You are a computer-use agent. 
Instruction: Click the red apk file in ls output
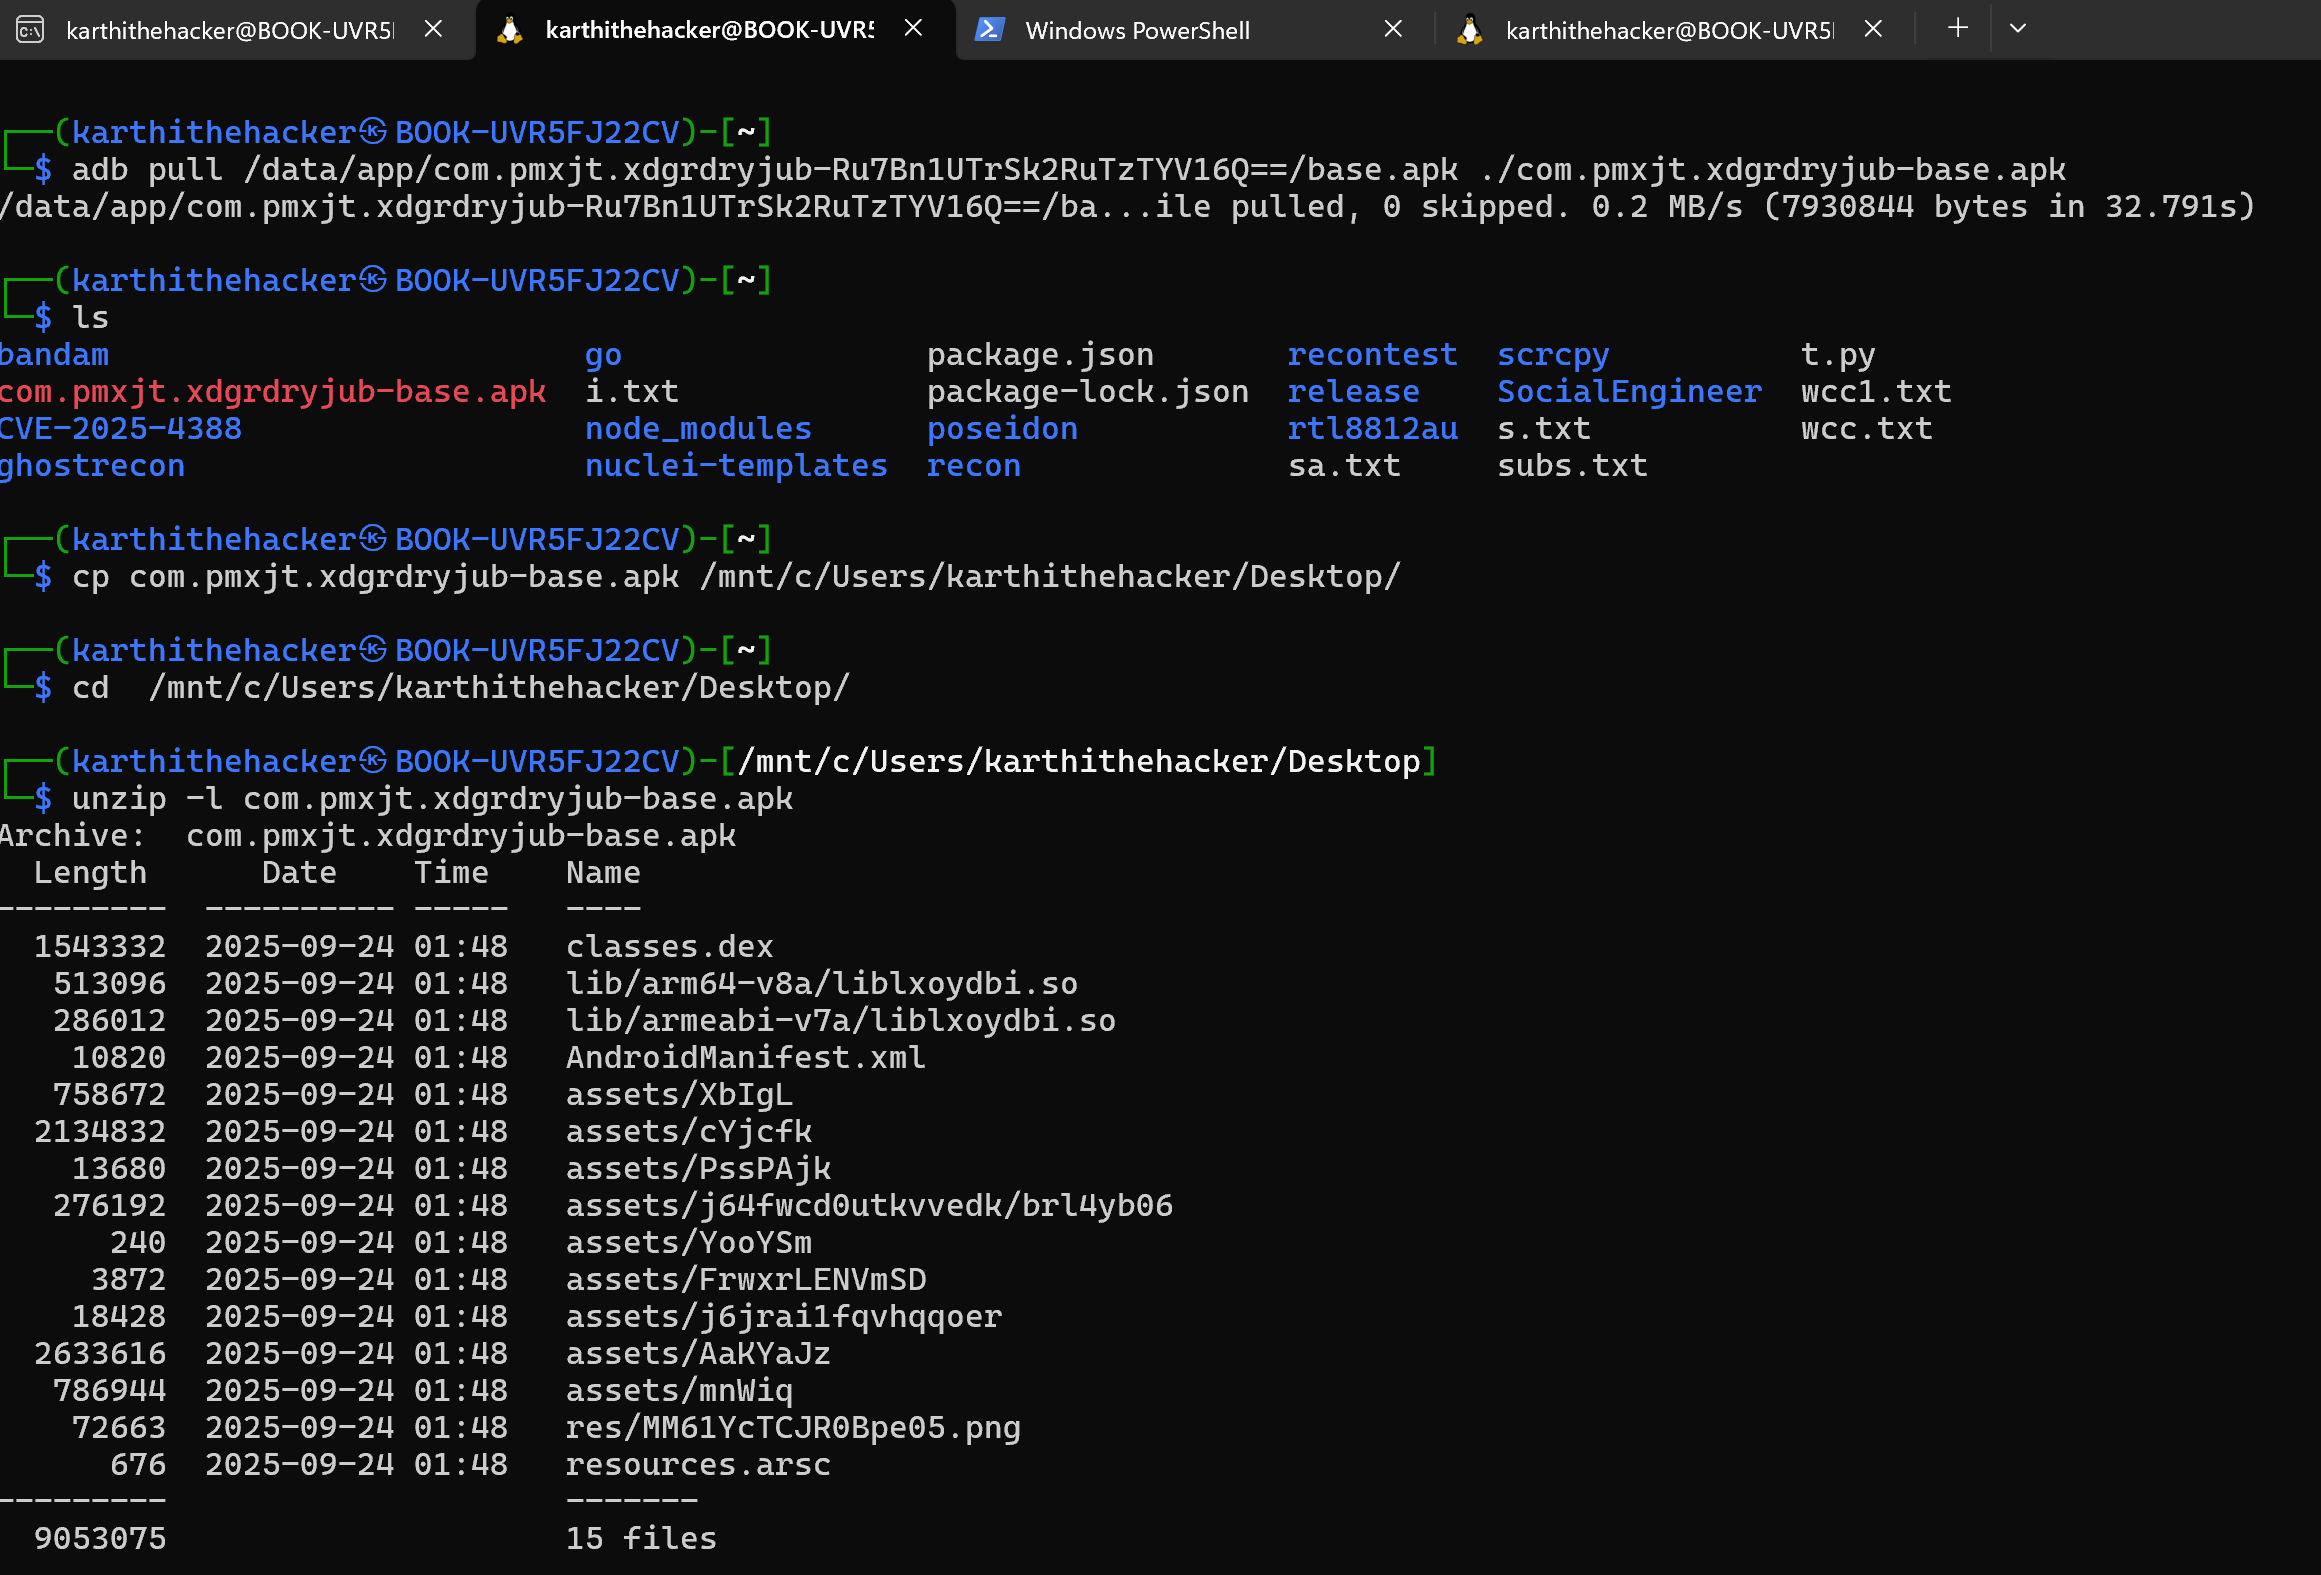click(x=273, y=392)
